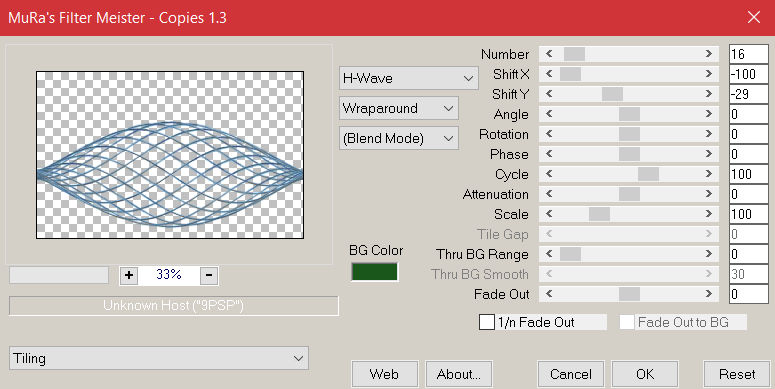Increase Number with right arrow
This screenshot has height=389, width=775.
(x=709, y=54)
